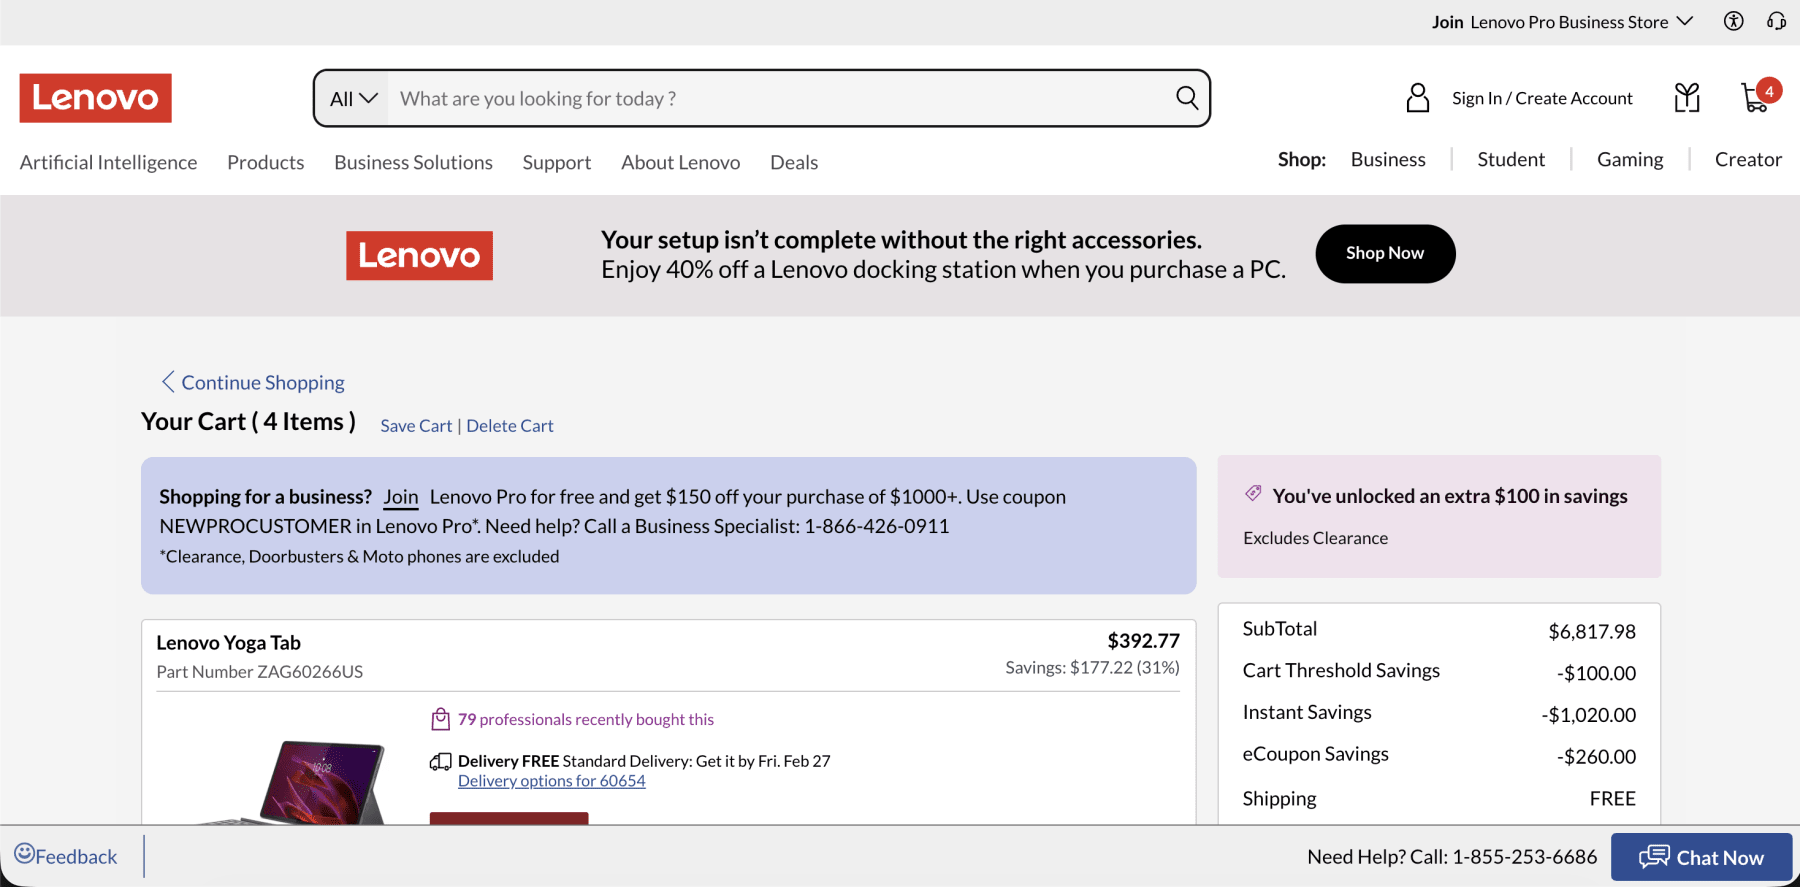Click the 'Savings: $177.22 (31%)' text
The height and width of the screenshot is (887, 1800).
[1092, 668]
